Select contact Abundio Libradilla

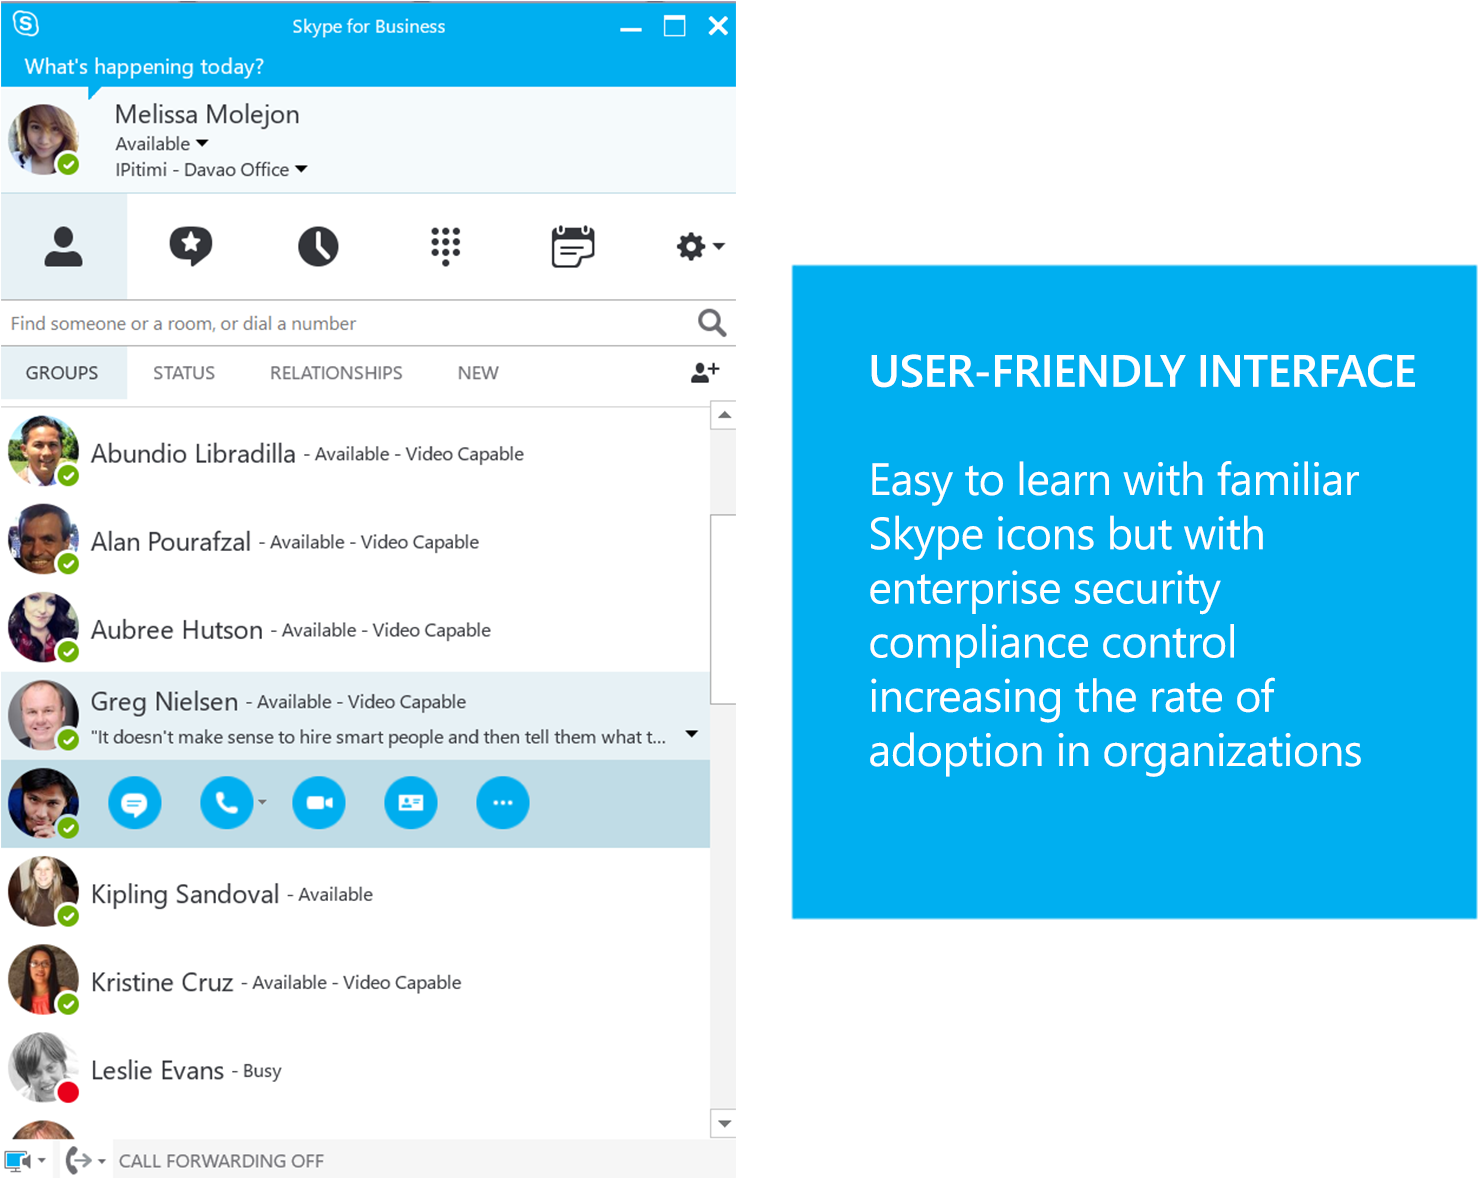[355, 452]
